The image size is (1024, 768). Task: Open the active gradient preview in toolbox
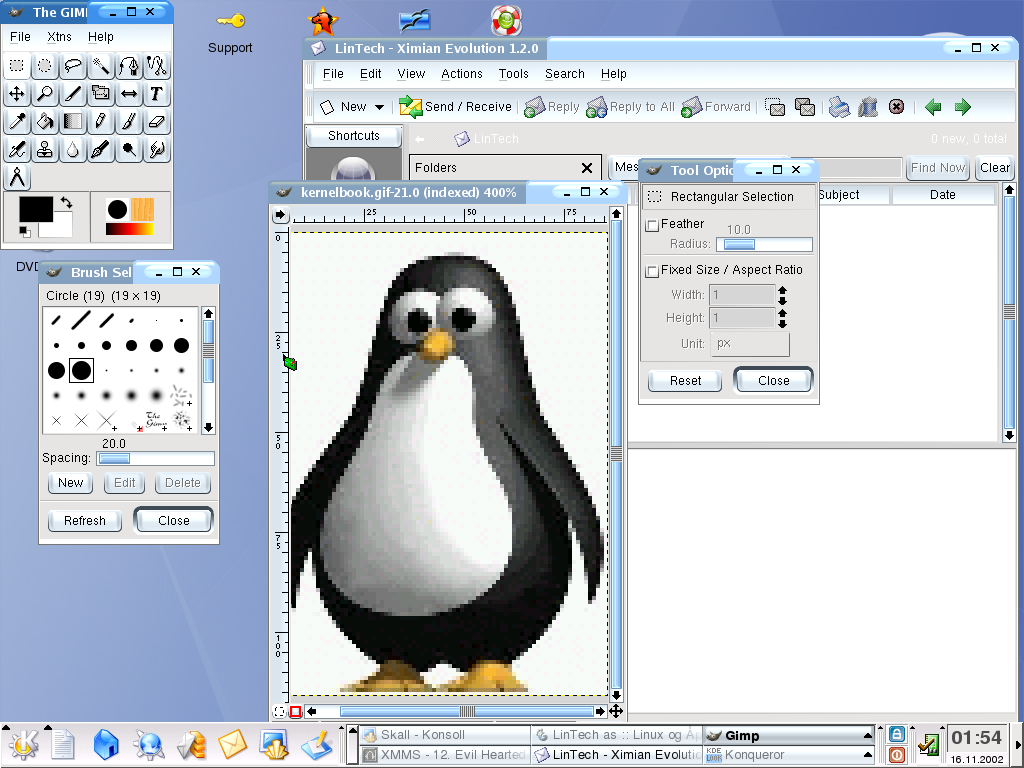(130, 229)
